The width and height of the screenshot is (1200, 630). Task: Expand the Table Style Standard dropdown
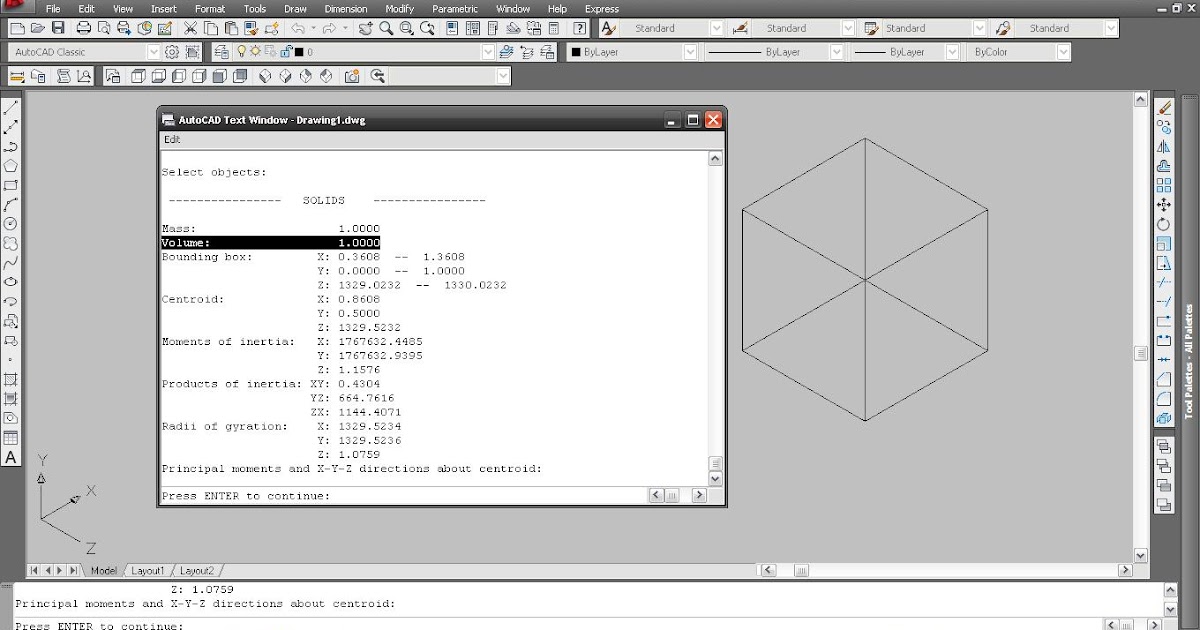(980, 28)
